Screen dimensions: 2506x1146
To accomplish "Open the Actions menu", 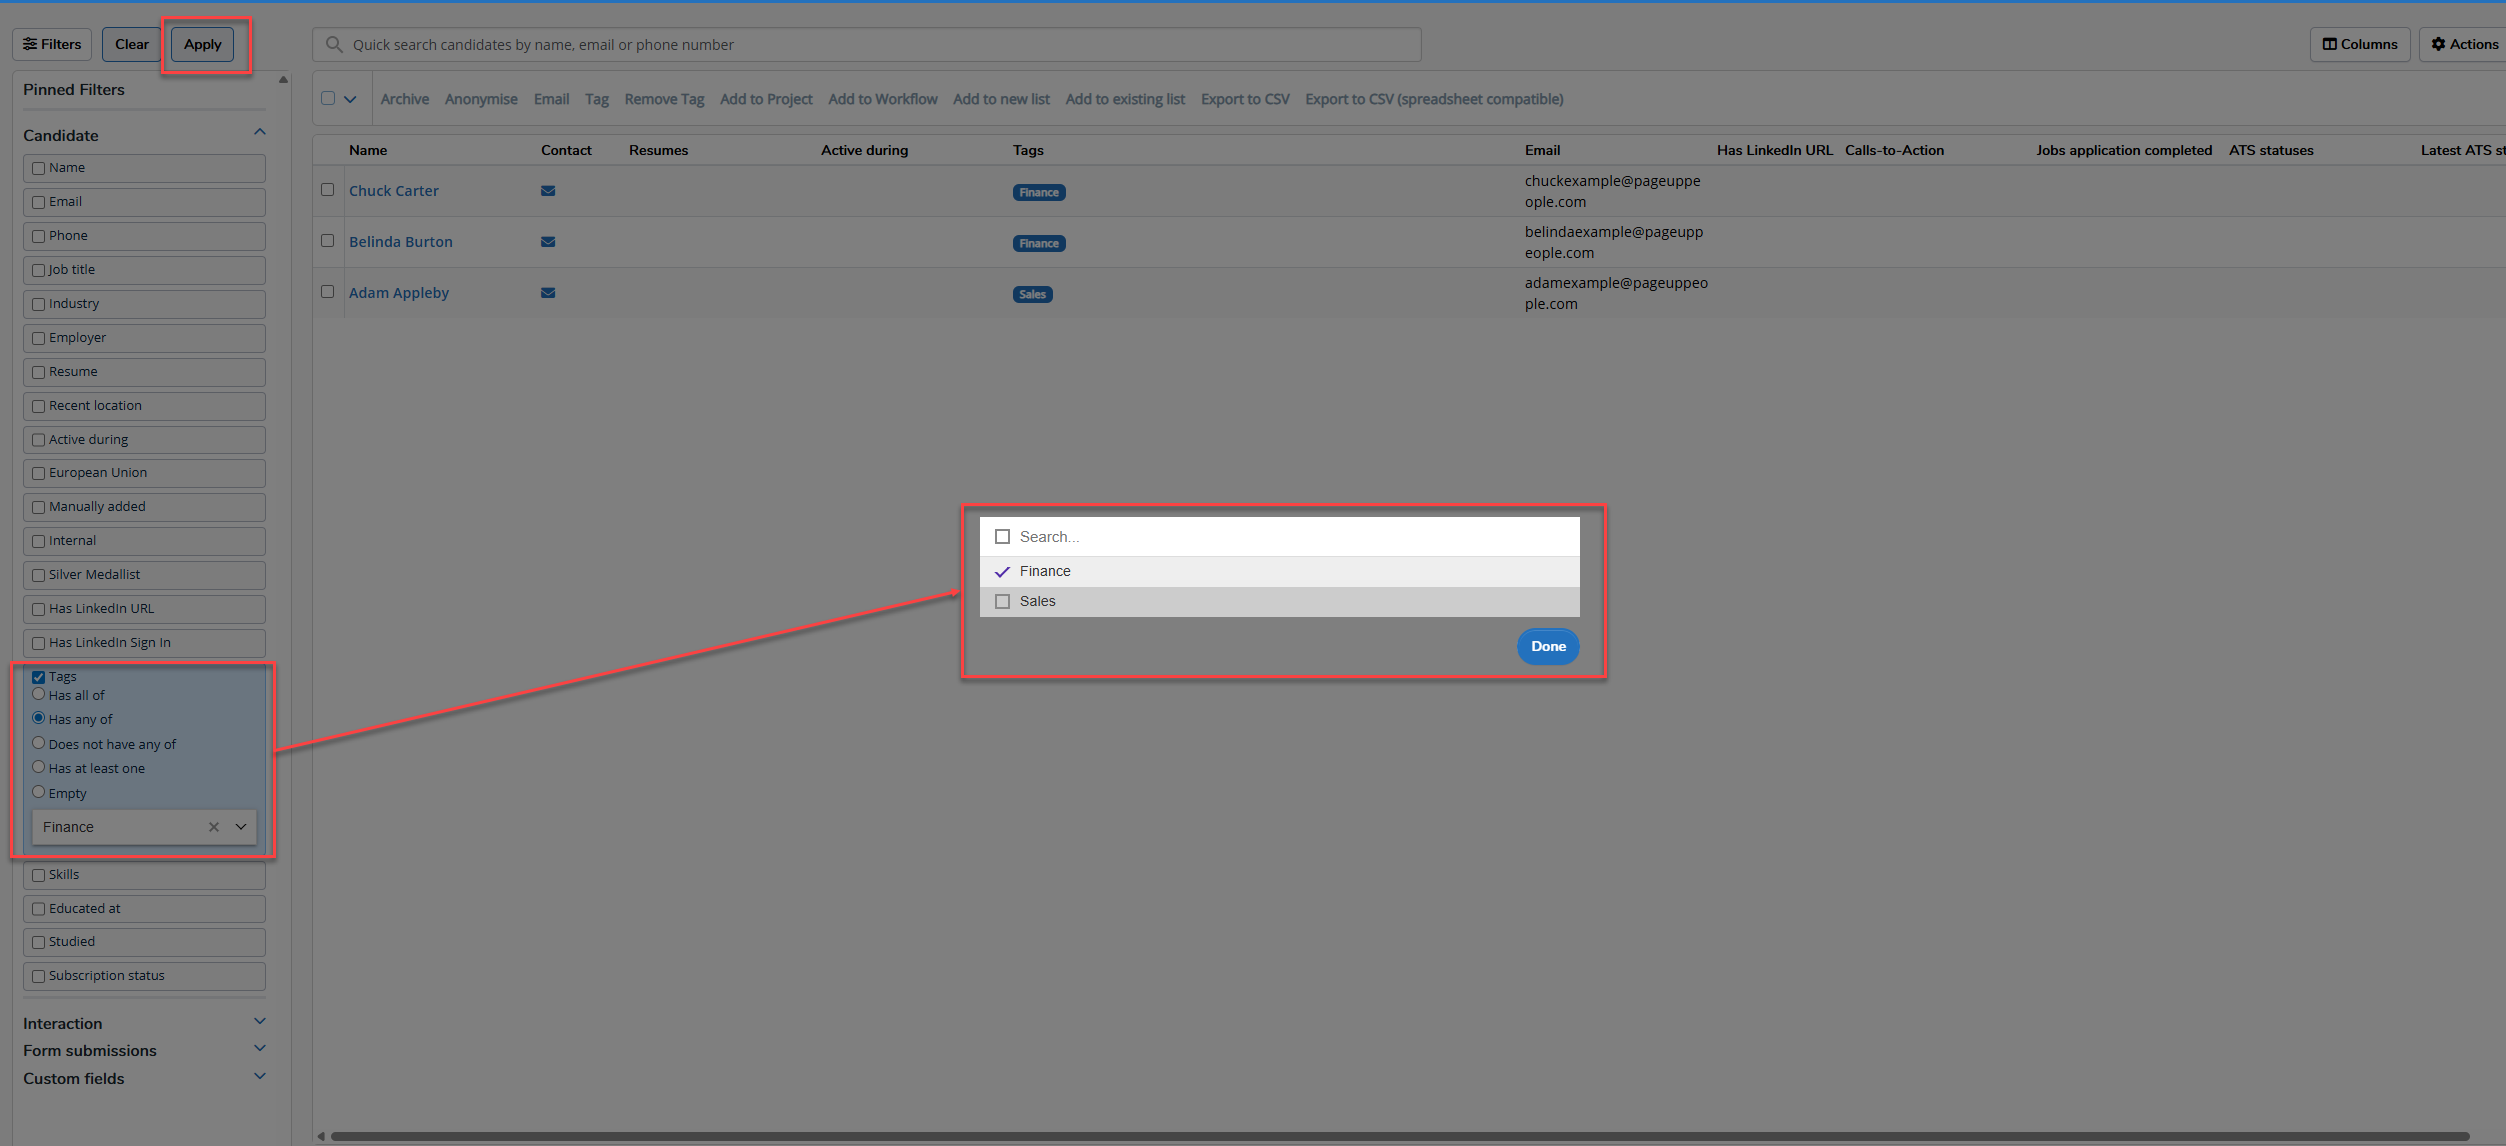I will (x=2464, y=44).
